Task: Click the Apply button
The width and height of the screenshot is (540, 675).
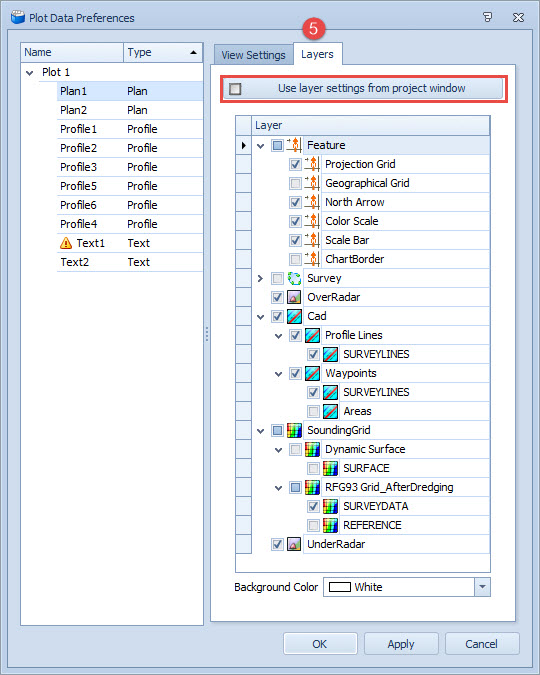Action: click(x=401, y=644)
